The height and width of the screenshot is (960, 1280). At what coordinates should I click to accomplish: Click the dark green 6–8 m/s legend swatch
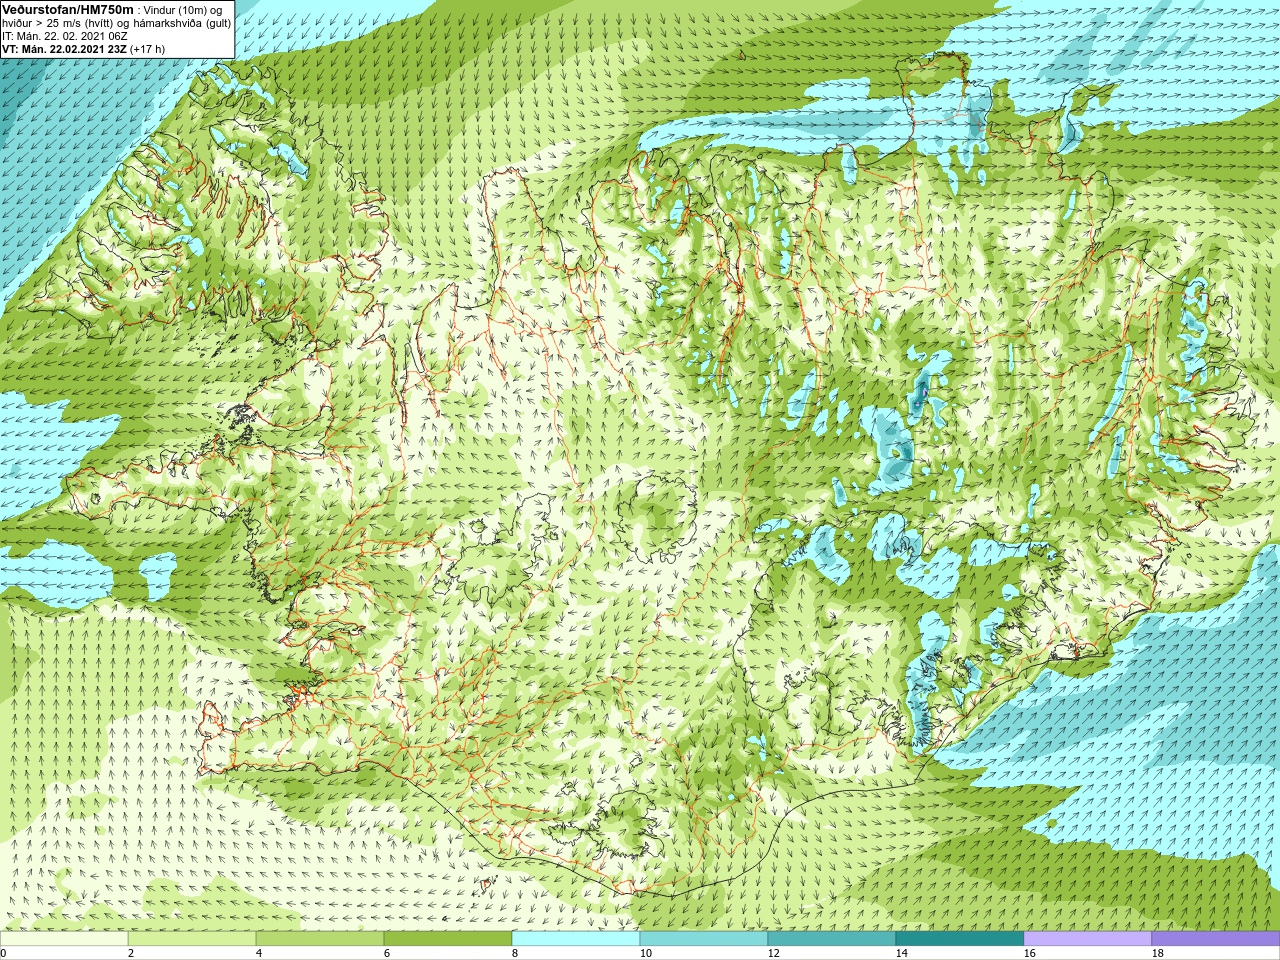448,939
